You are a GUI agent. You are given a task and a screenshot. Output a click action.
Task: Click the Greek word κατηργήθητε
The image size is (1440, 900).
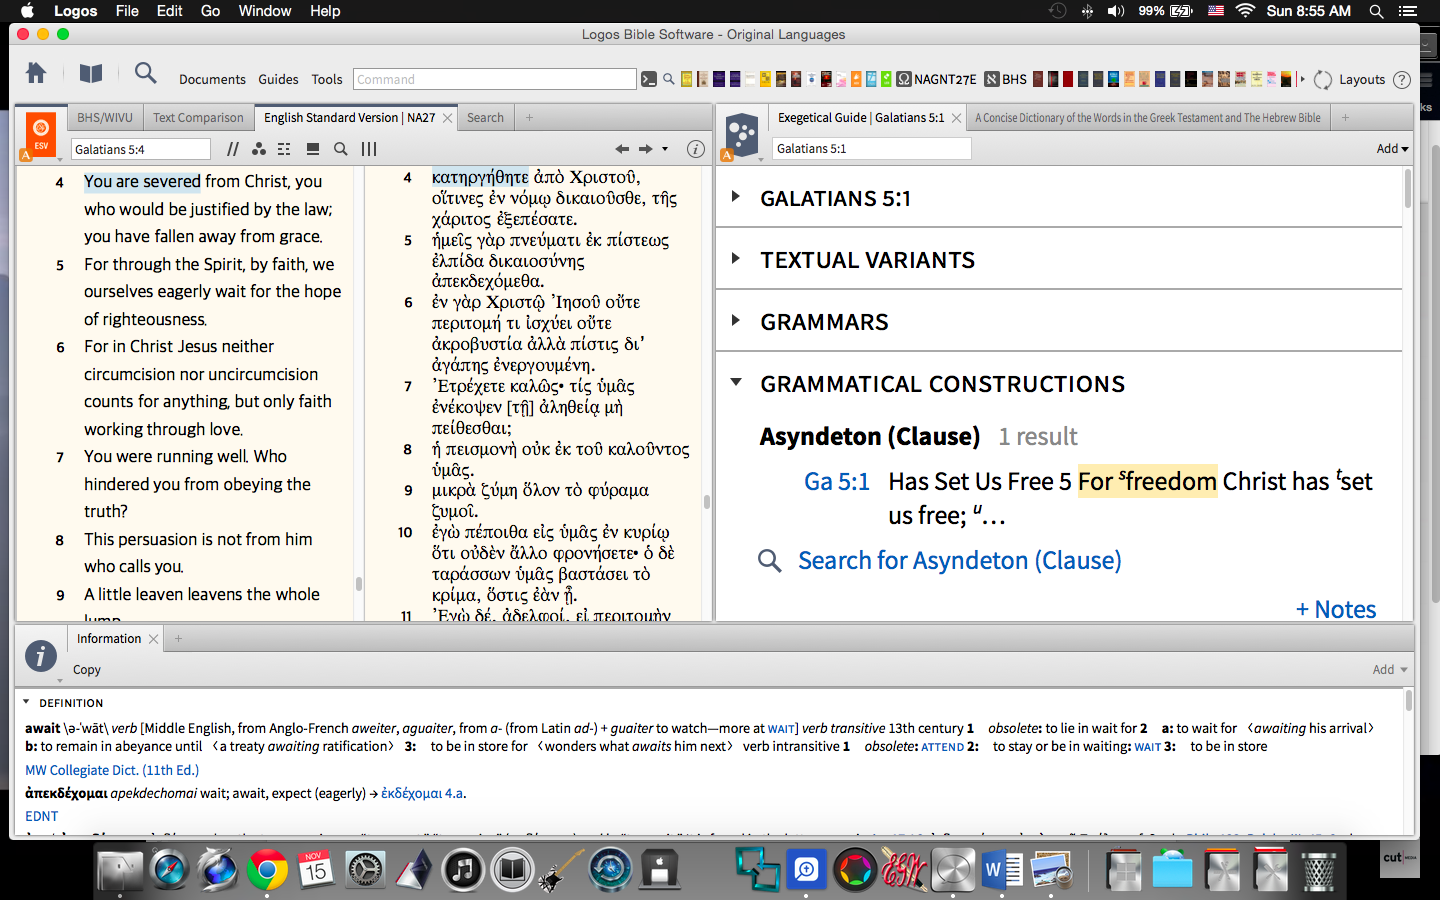[481, 177]
